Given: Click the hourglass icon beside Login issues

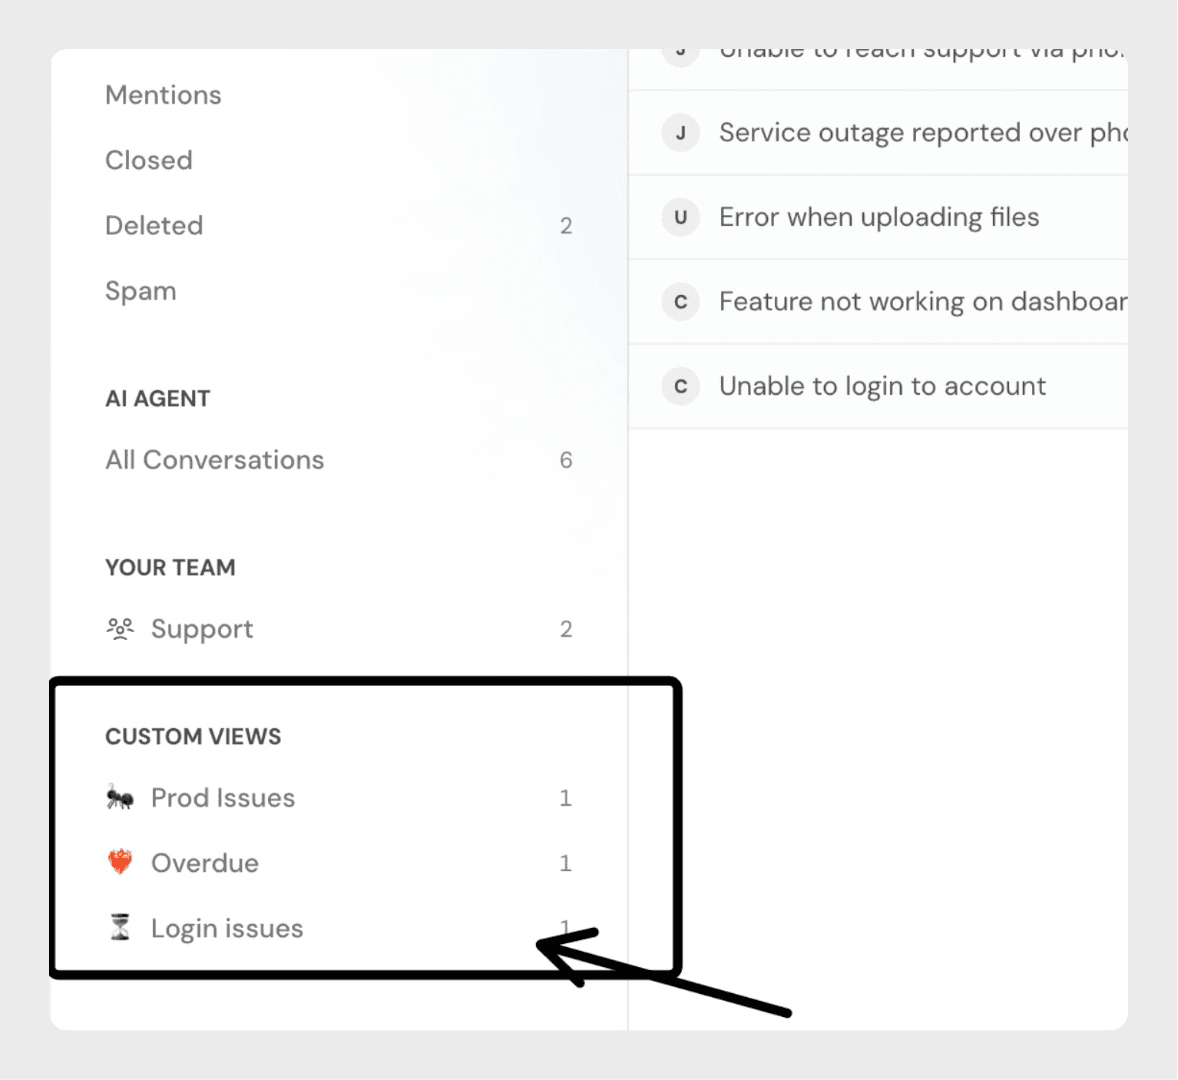Looking at the screenshot, I should (120, 928).
